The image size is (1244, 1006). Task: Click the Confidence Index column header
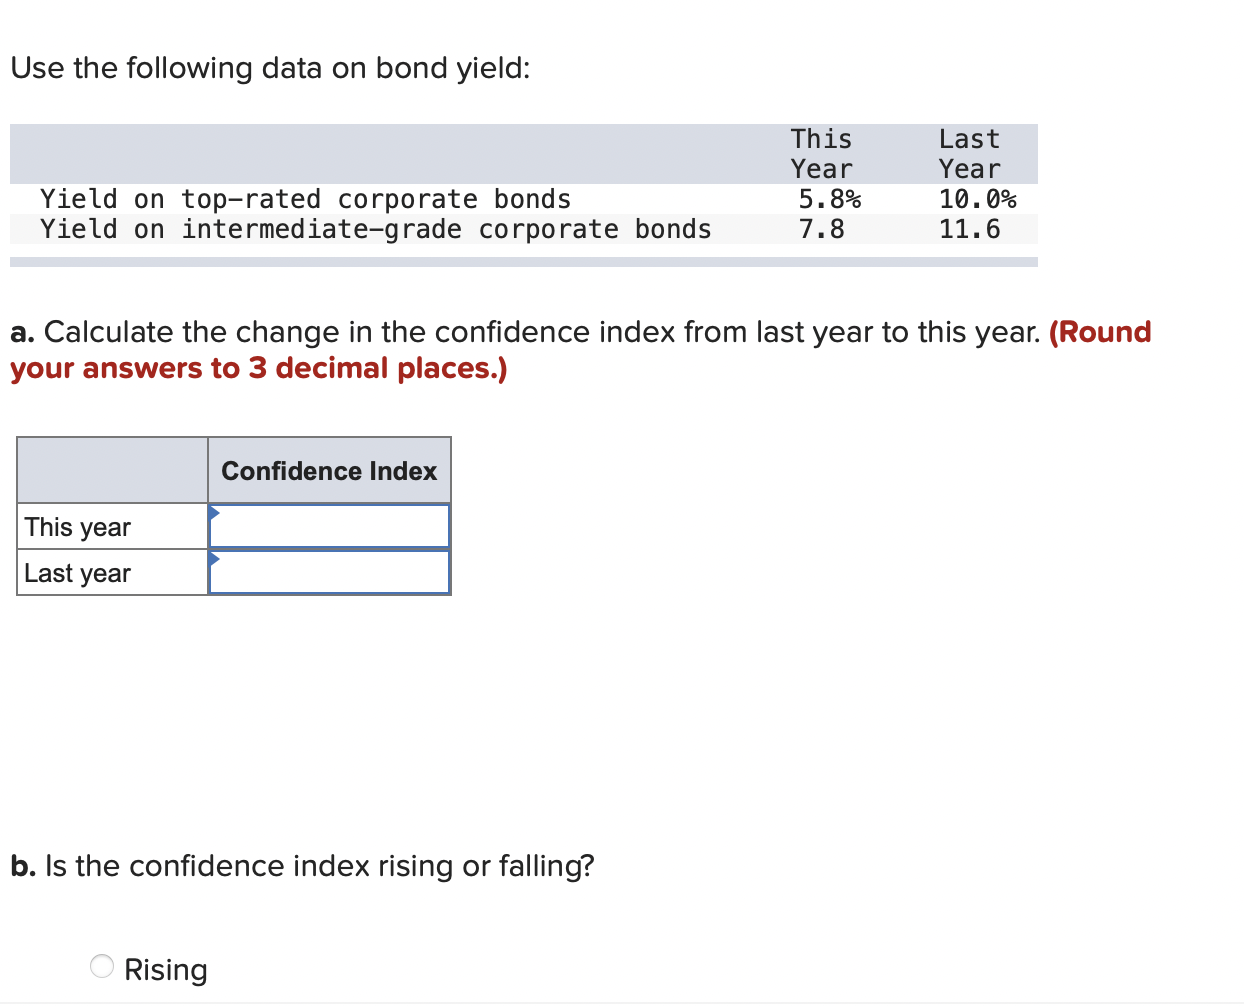pos(328,470)
